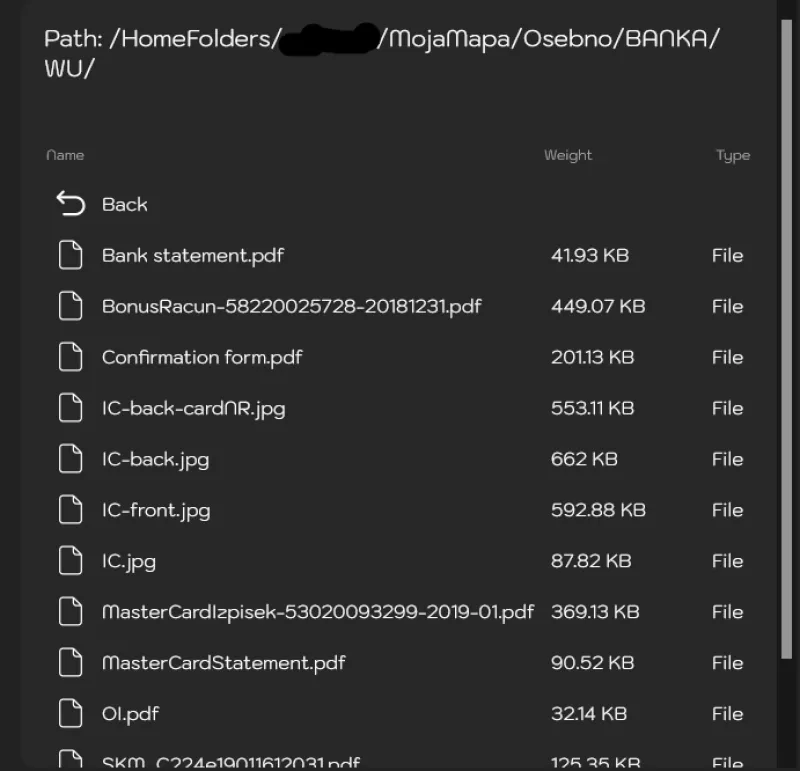Click the file icon next to Confirmation form.pdf

[70, 357]
